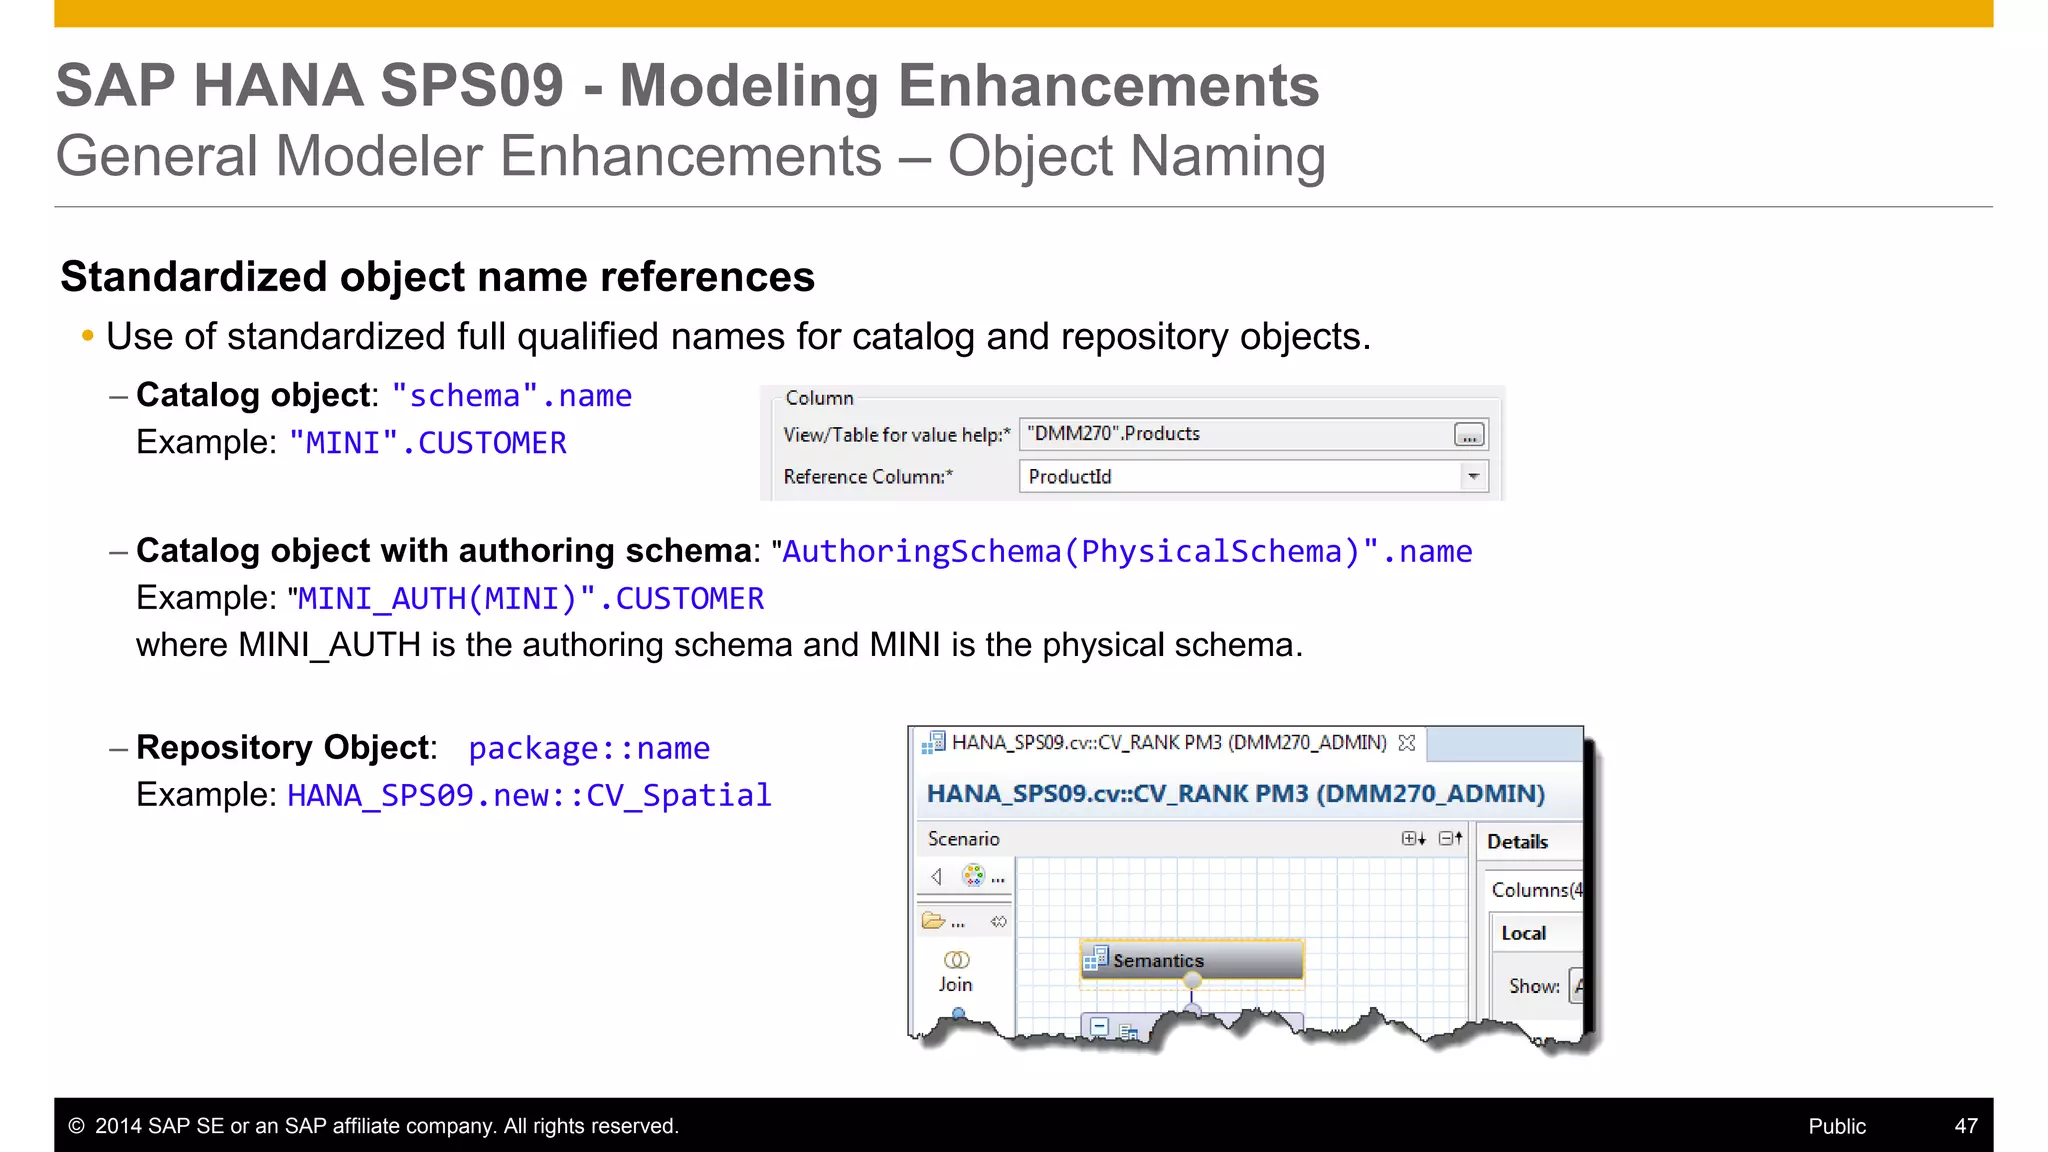Click the Collapse All icon in Scenario header
2048x1152 pixels.
1451,839
